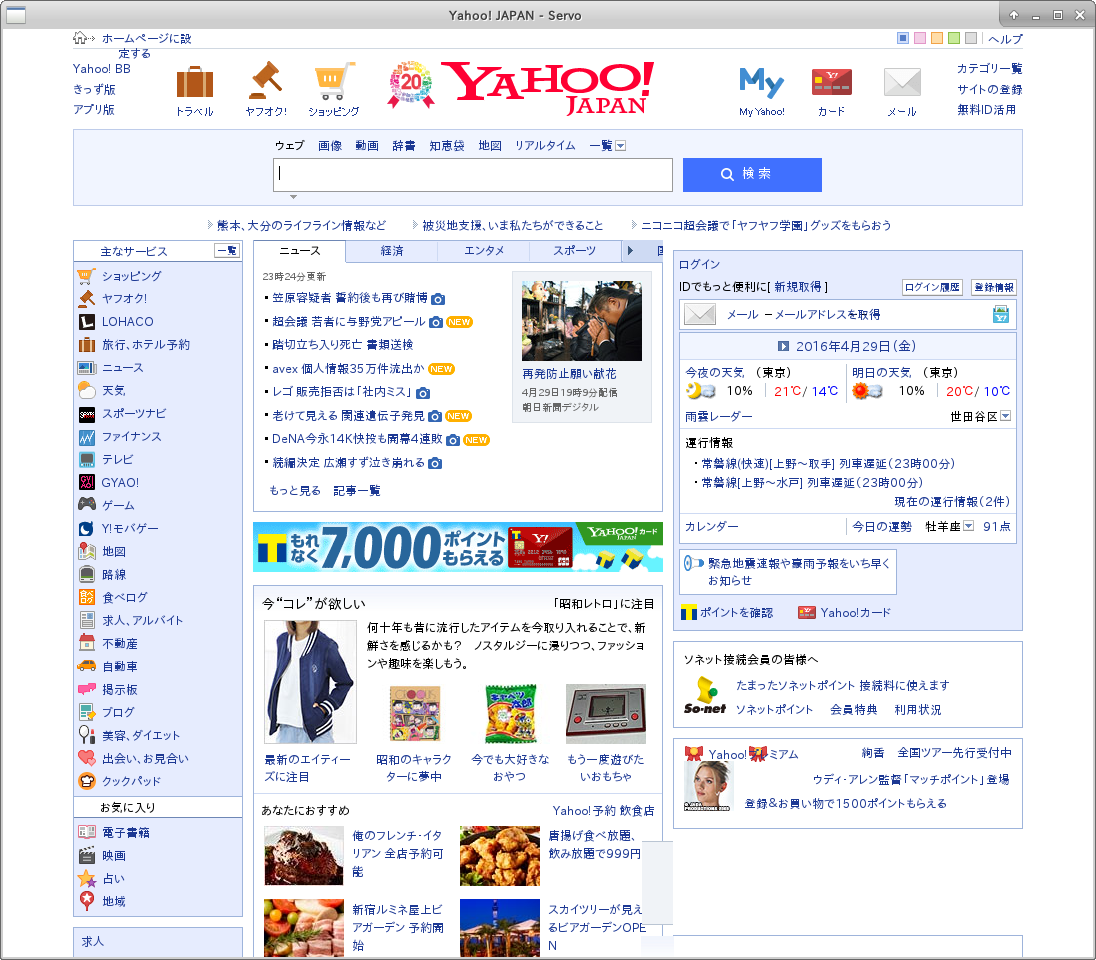Open the カテゴリ一覧 link
The width and height of the screenshot is (1096, 960).
[989, 69]
